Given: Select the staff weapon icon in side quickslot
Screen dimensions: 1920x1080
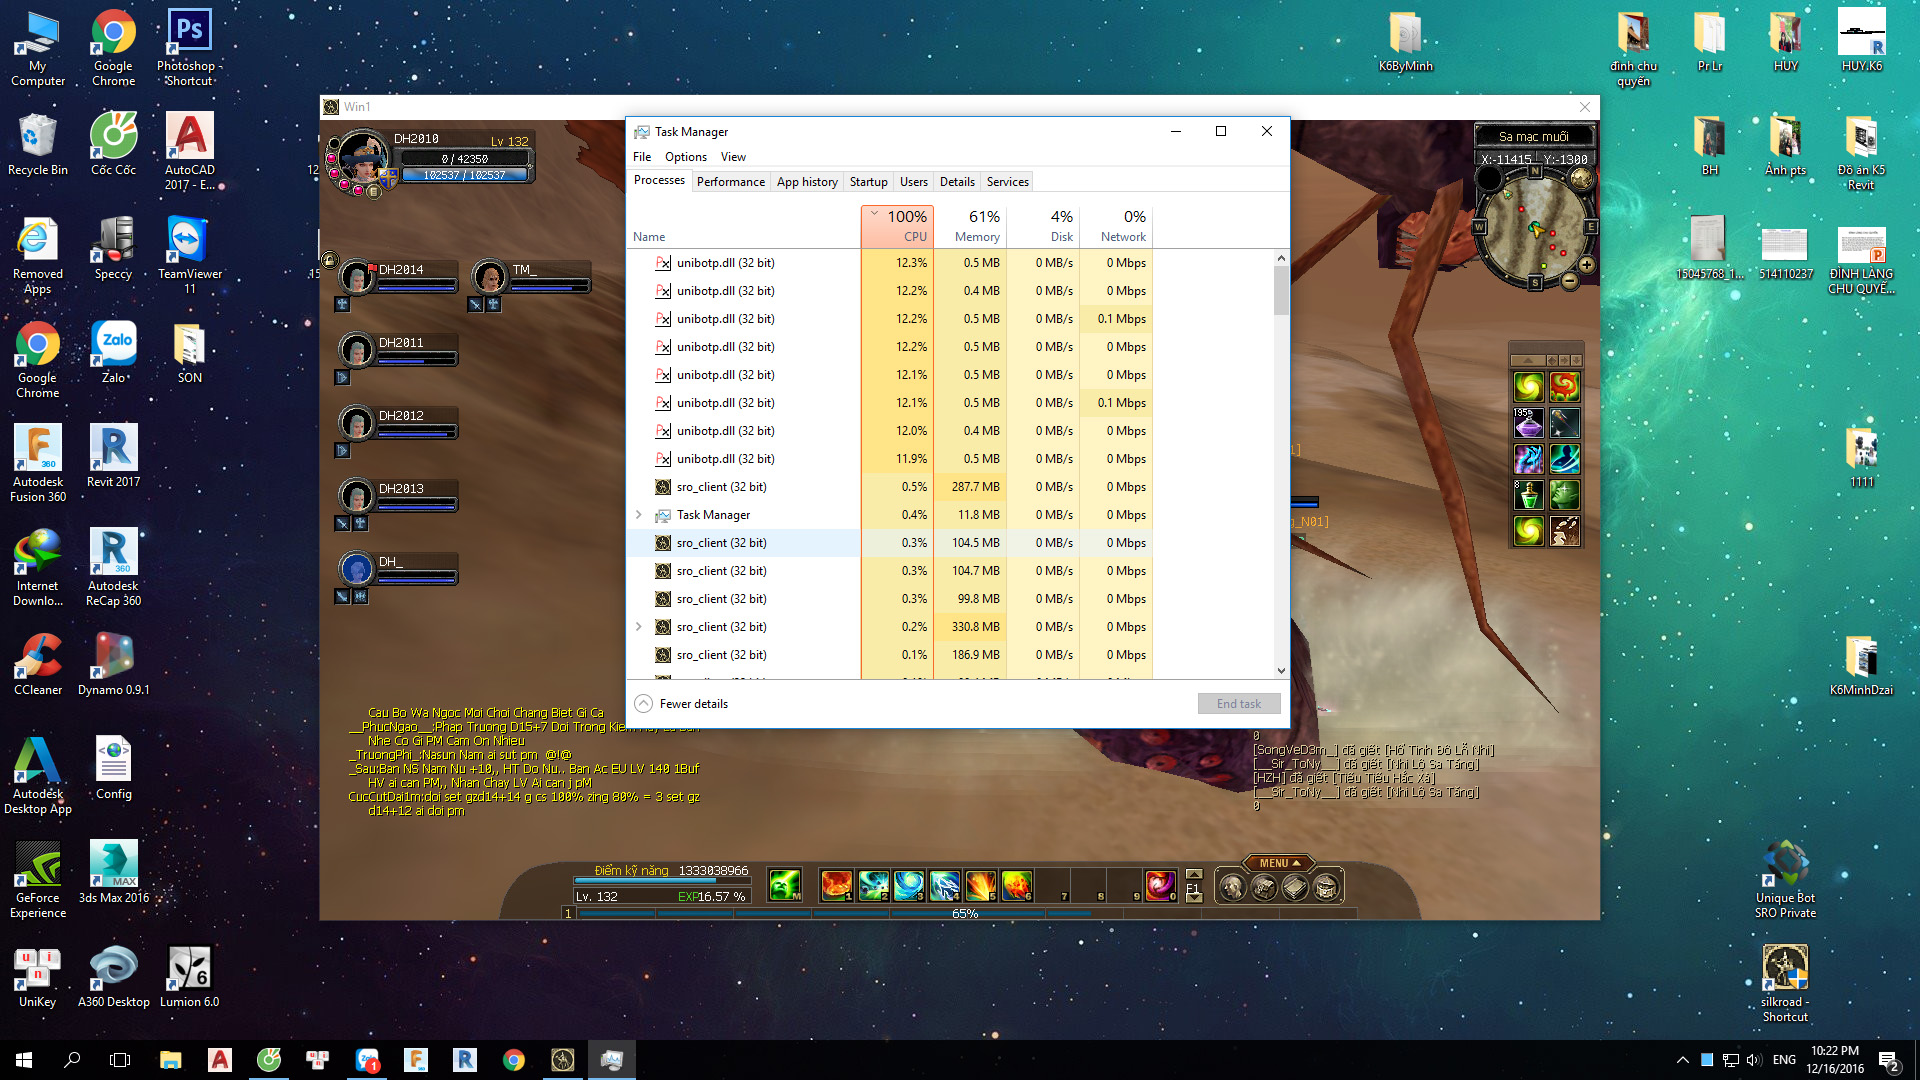Looking at the screenshot, I should [x=1564, y=423].
